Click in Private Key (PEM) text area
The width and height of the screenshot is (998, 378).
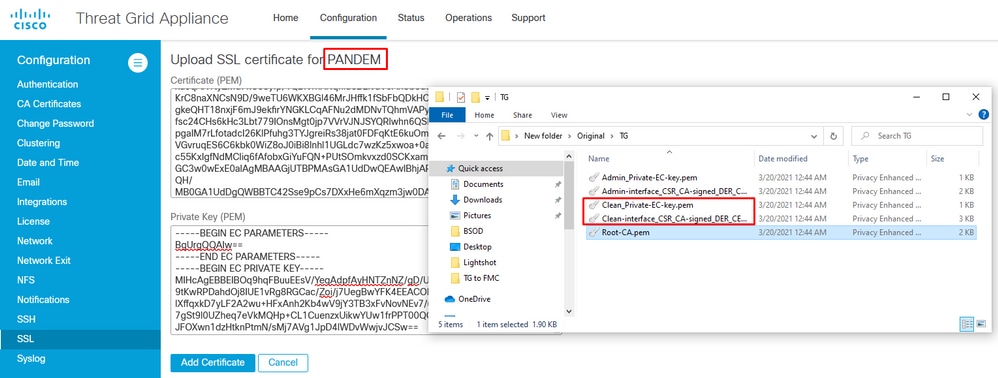pos(299,280)
